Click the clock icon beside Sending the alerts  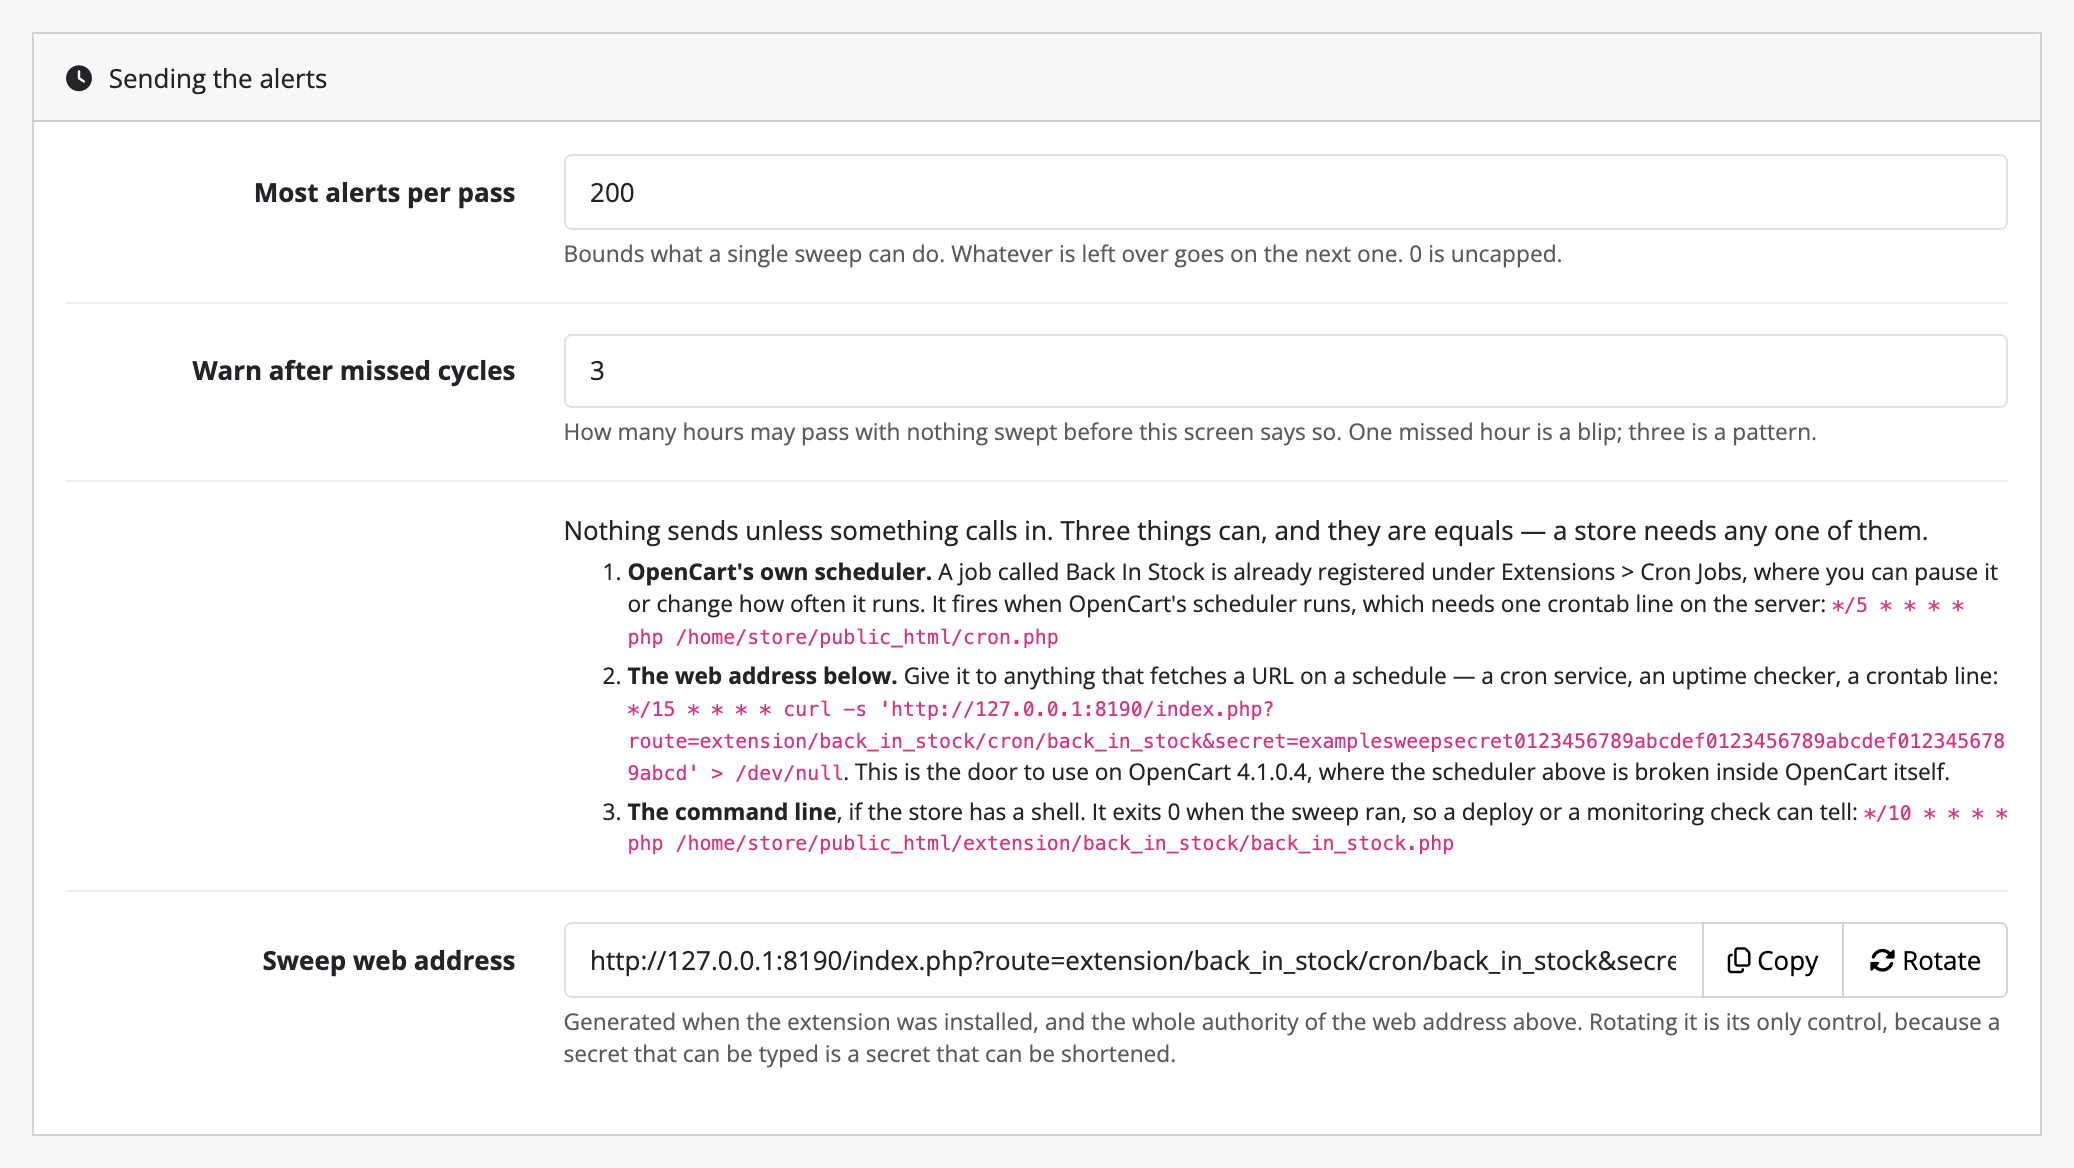click(x=79, y=78)
